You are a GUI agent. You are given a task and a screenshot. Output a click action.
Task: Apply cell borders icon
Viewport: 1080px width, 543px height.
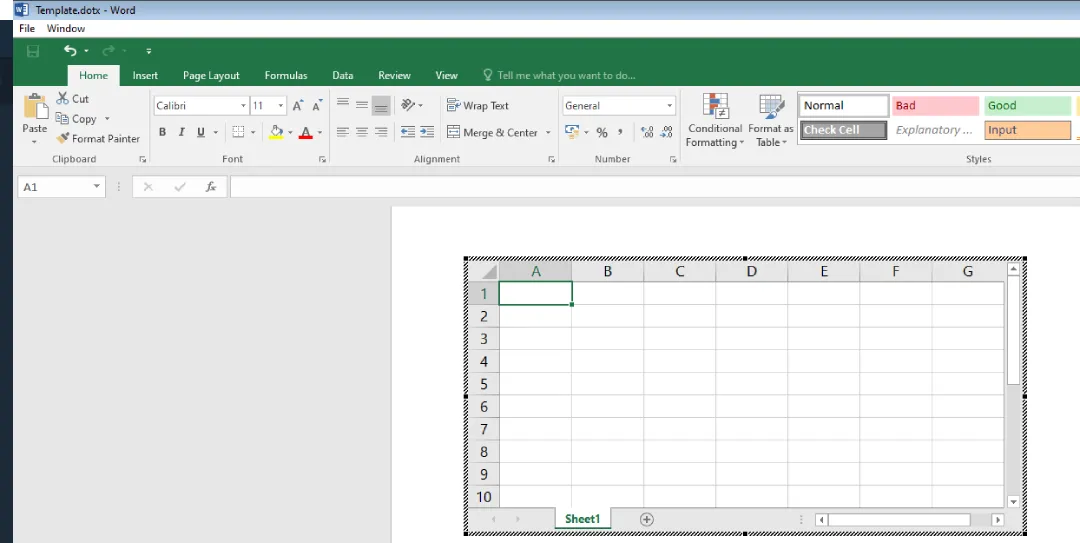tap(238, 132)
